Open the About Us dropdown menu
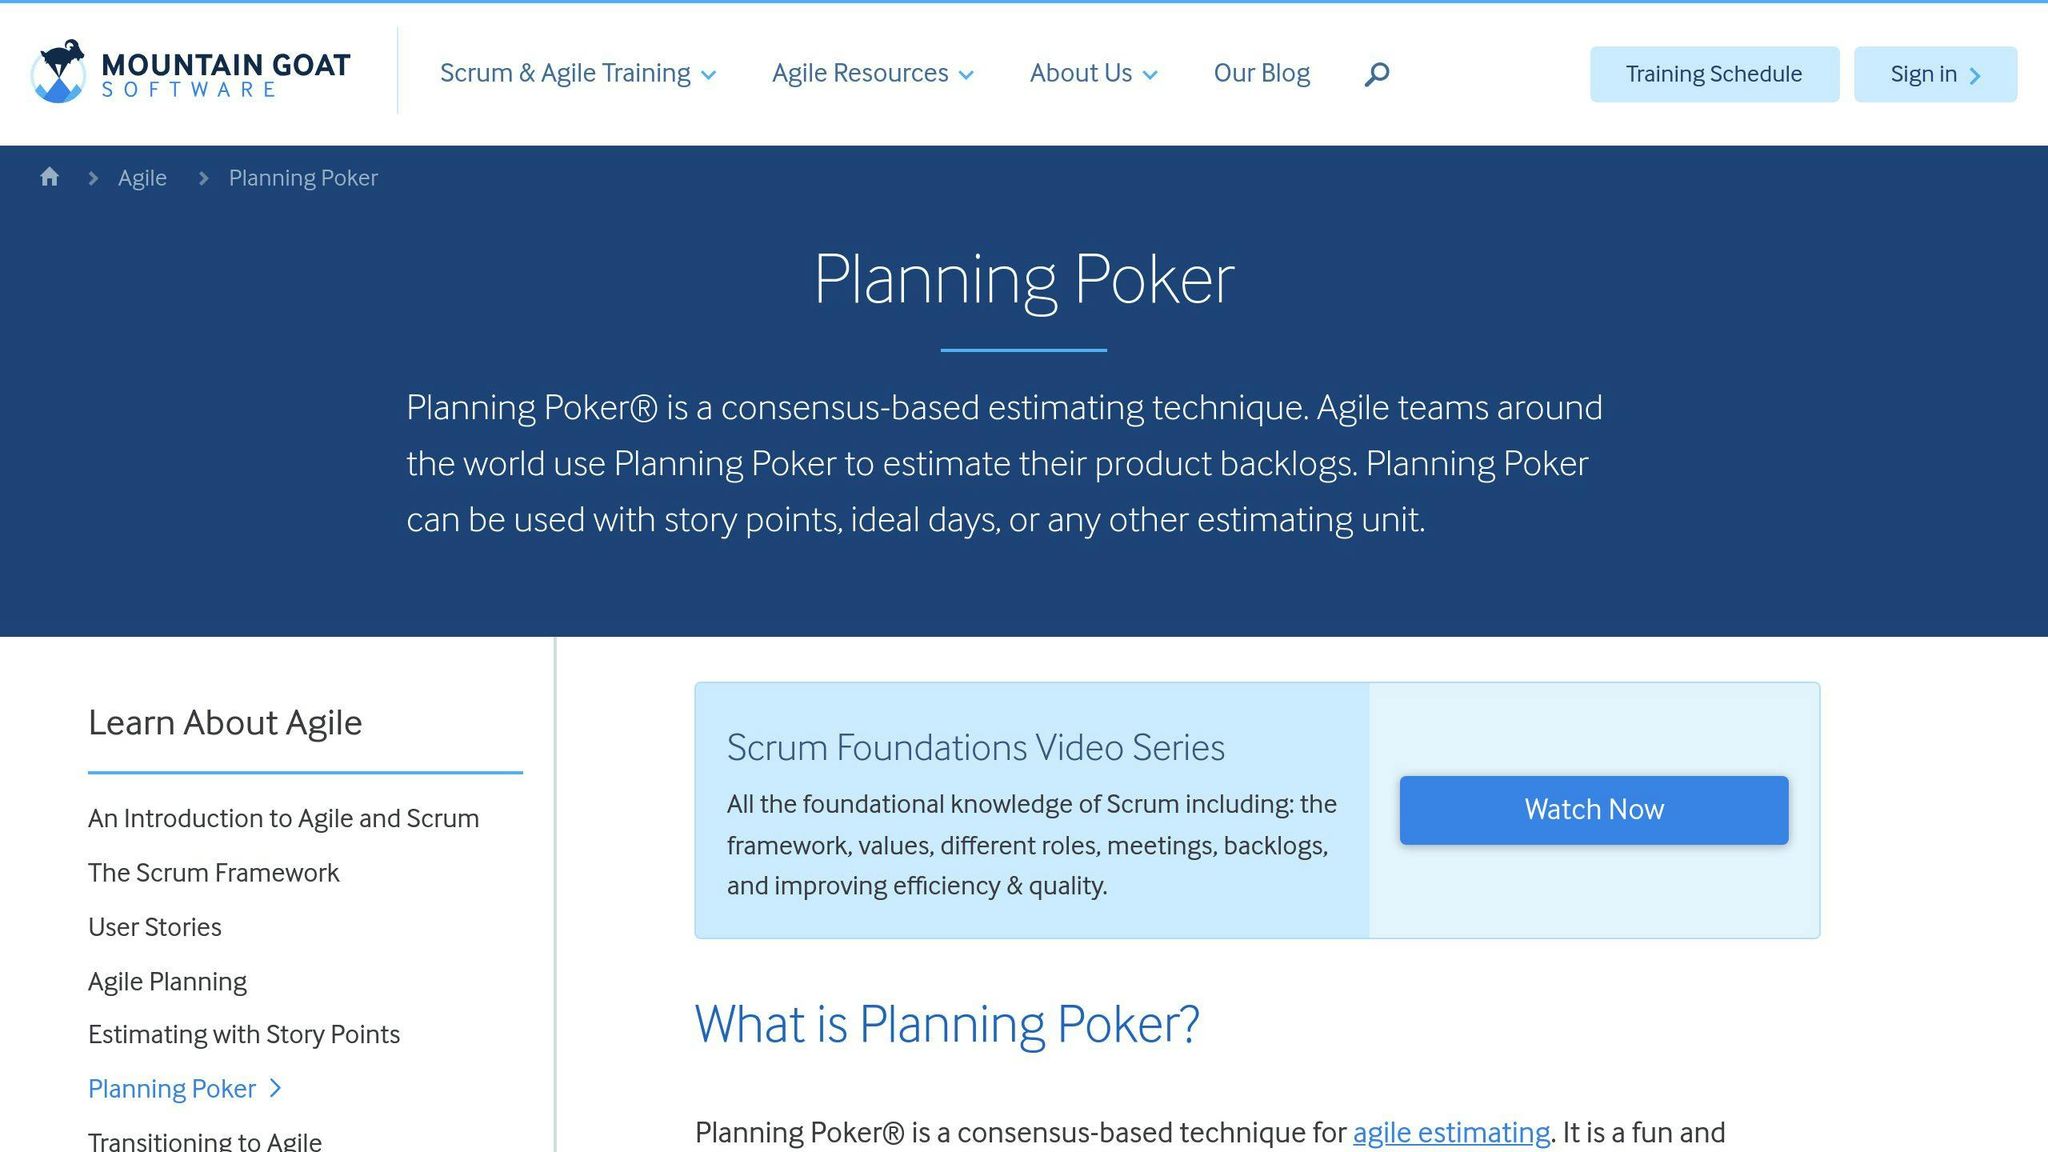This screenshot has height=1152, width=2048. point(1081,73)
